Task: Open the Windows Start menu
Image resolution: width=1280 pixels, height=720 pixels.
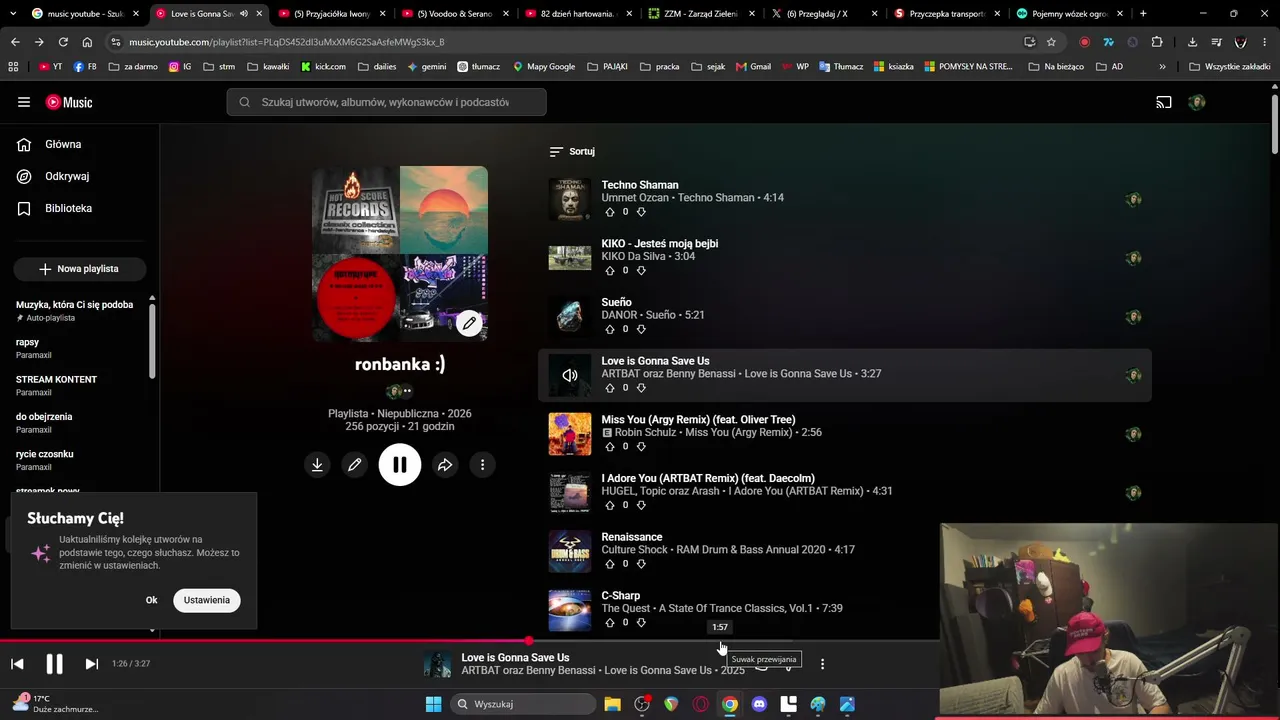Action: (433, 704)
